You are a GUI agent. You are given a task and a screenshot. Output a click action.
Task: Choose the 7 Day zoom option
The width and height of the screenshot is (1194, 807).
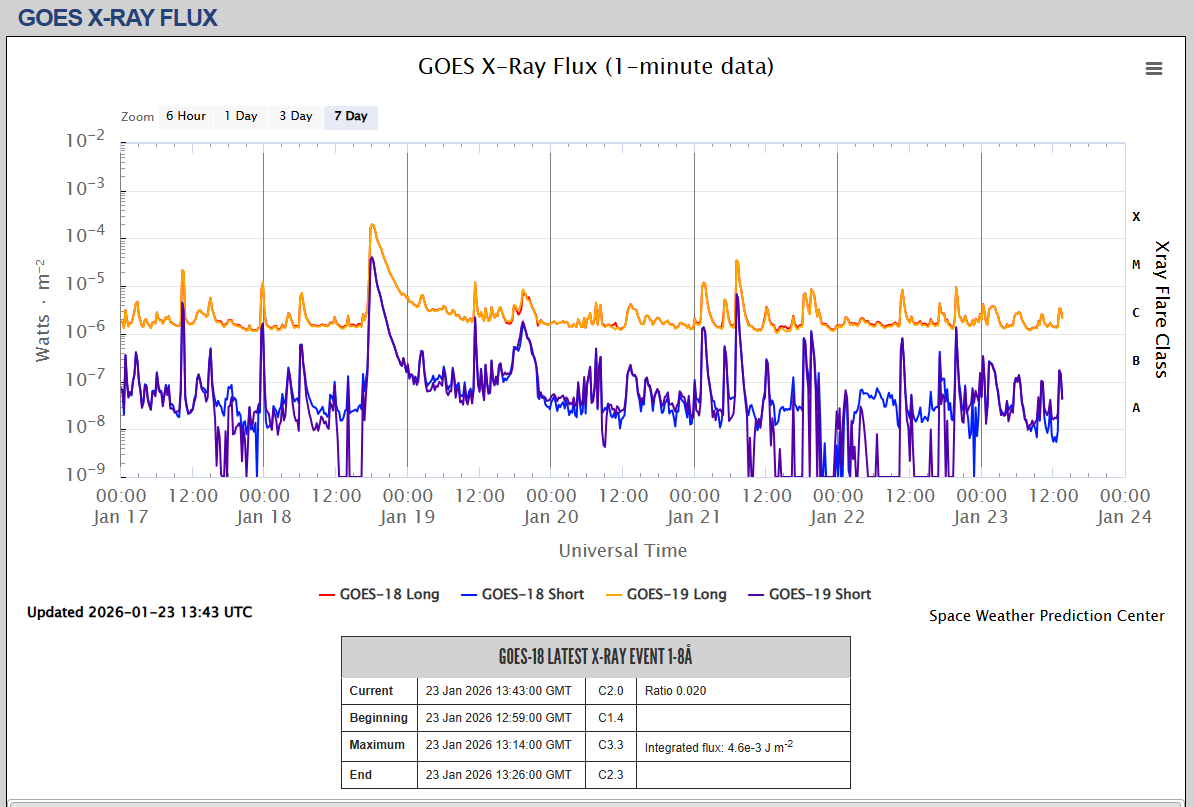click(350, 116)
